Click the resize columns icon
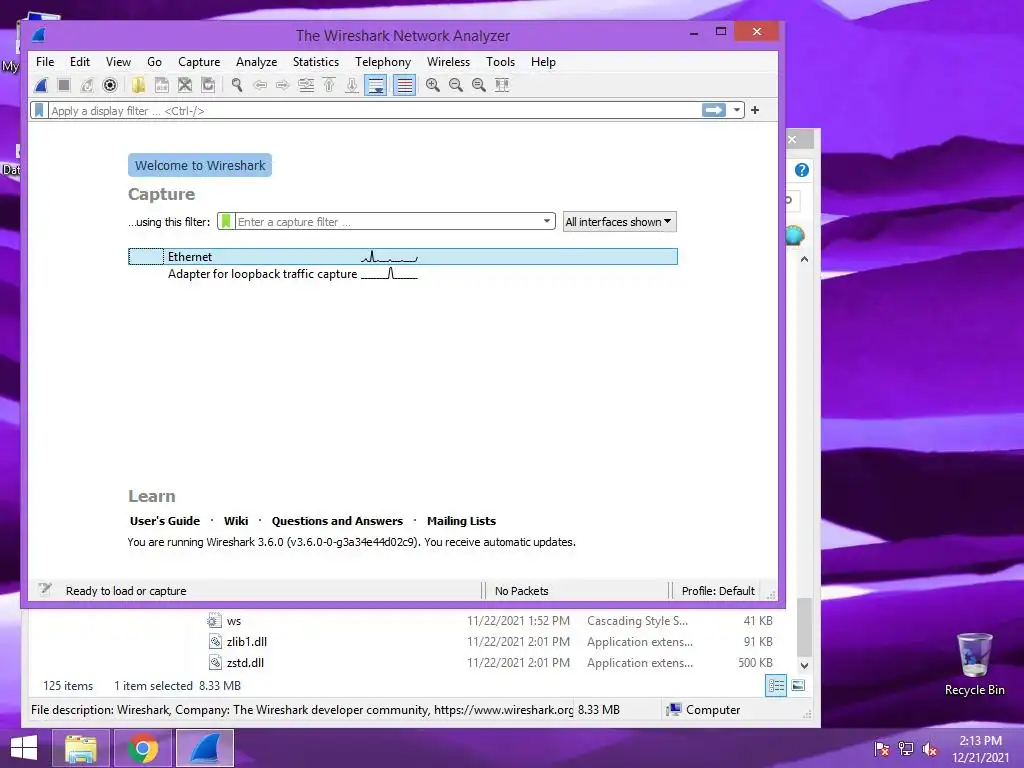Screen dimensions: 1024x768 502,85
